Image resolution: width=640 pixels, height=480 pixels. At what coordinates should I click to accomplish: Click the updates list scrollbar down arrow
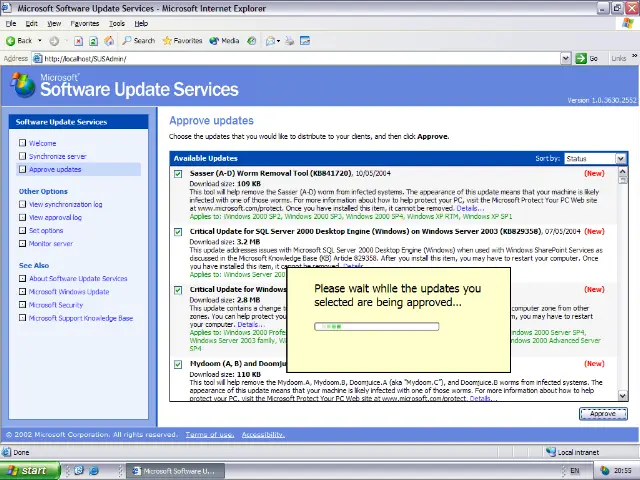point(622,395)
